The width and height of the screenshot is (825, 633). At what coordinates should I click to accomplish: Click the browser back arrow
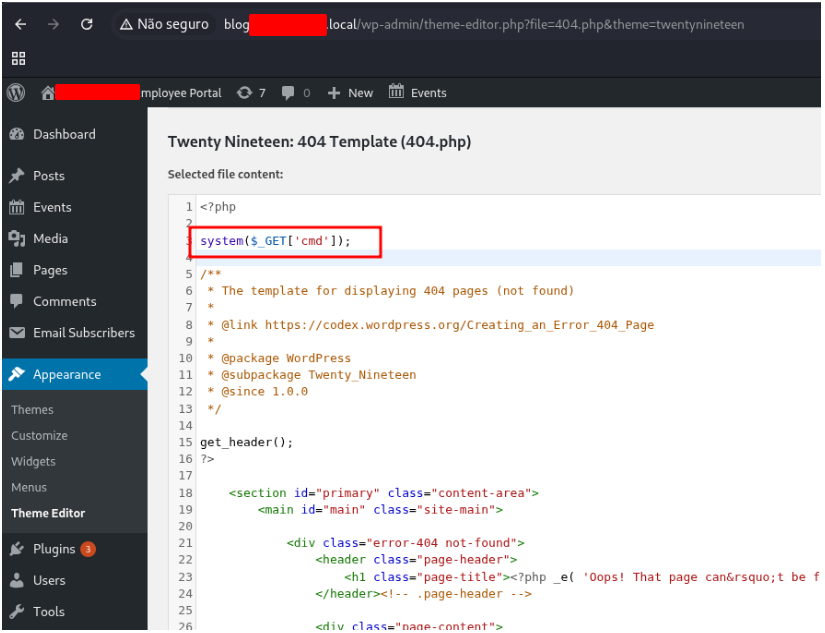point(21,24)
